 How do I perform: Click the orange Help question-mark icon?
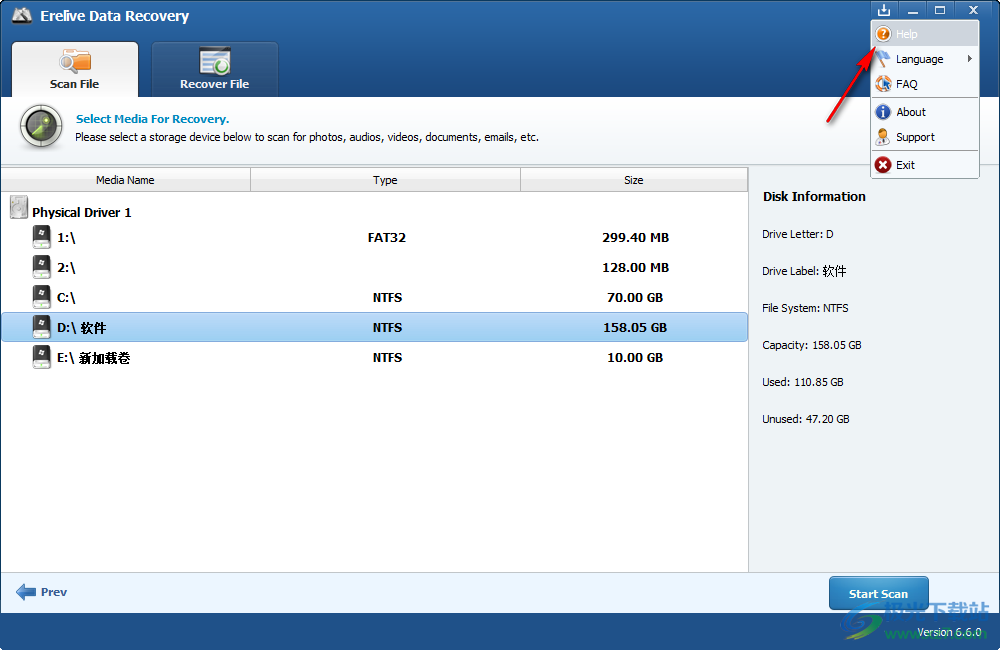[x=883, y=34]
